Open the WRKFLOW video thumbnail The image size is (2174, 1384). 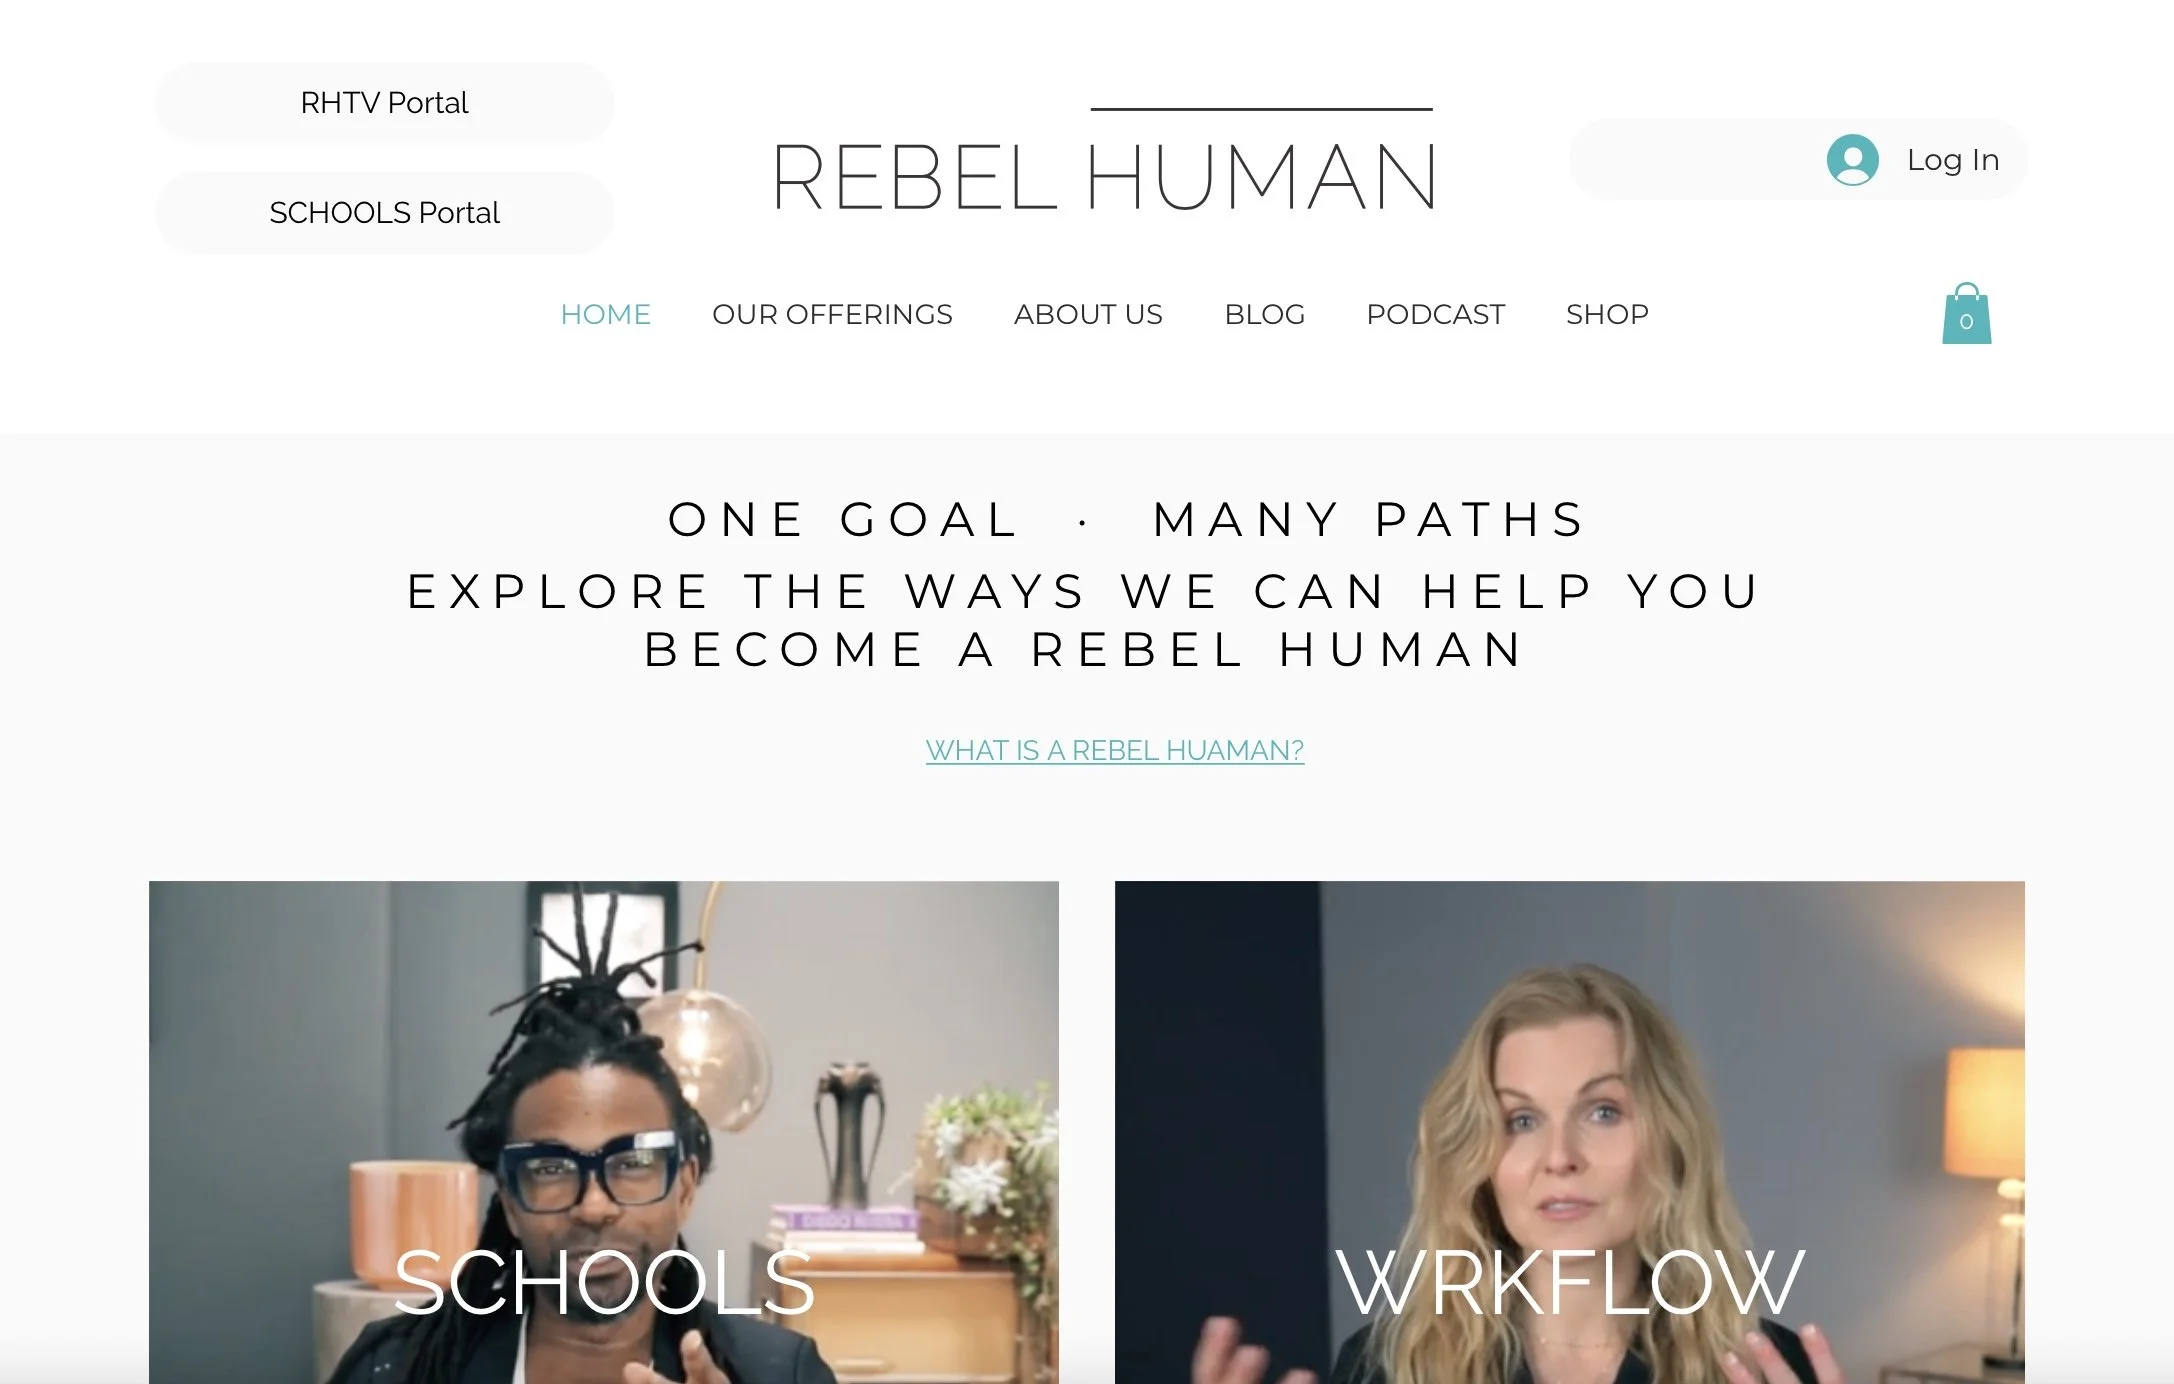(x=1569, y=1132)
